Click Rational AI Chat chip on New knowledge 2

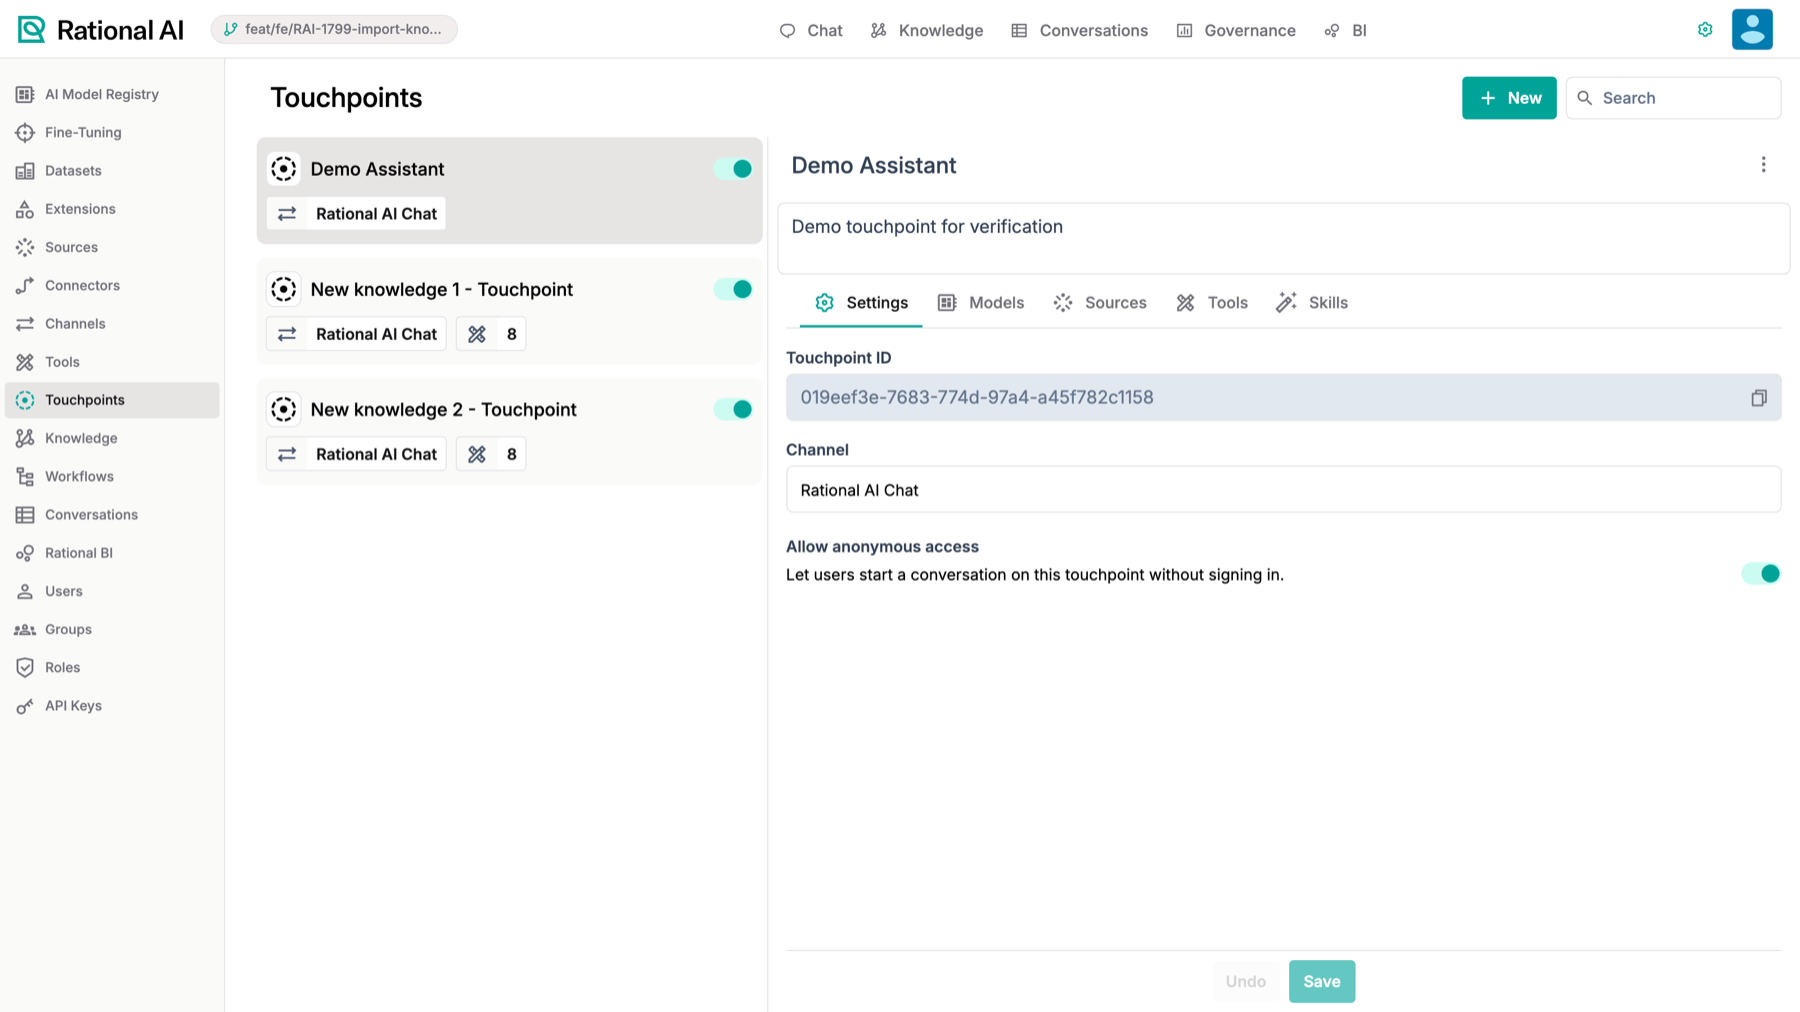click(x=356, y=454)
